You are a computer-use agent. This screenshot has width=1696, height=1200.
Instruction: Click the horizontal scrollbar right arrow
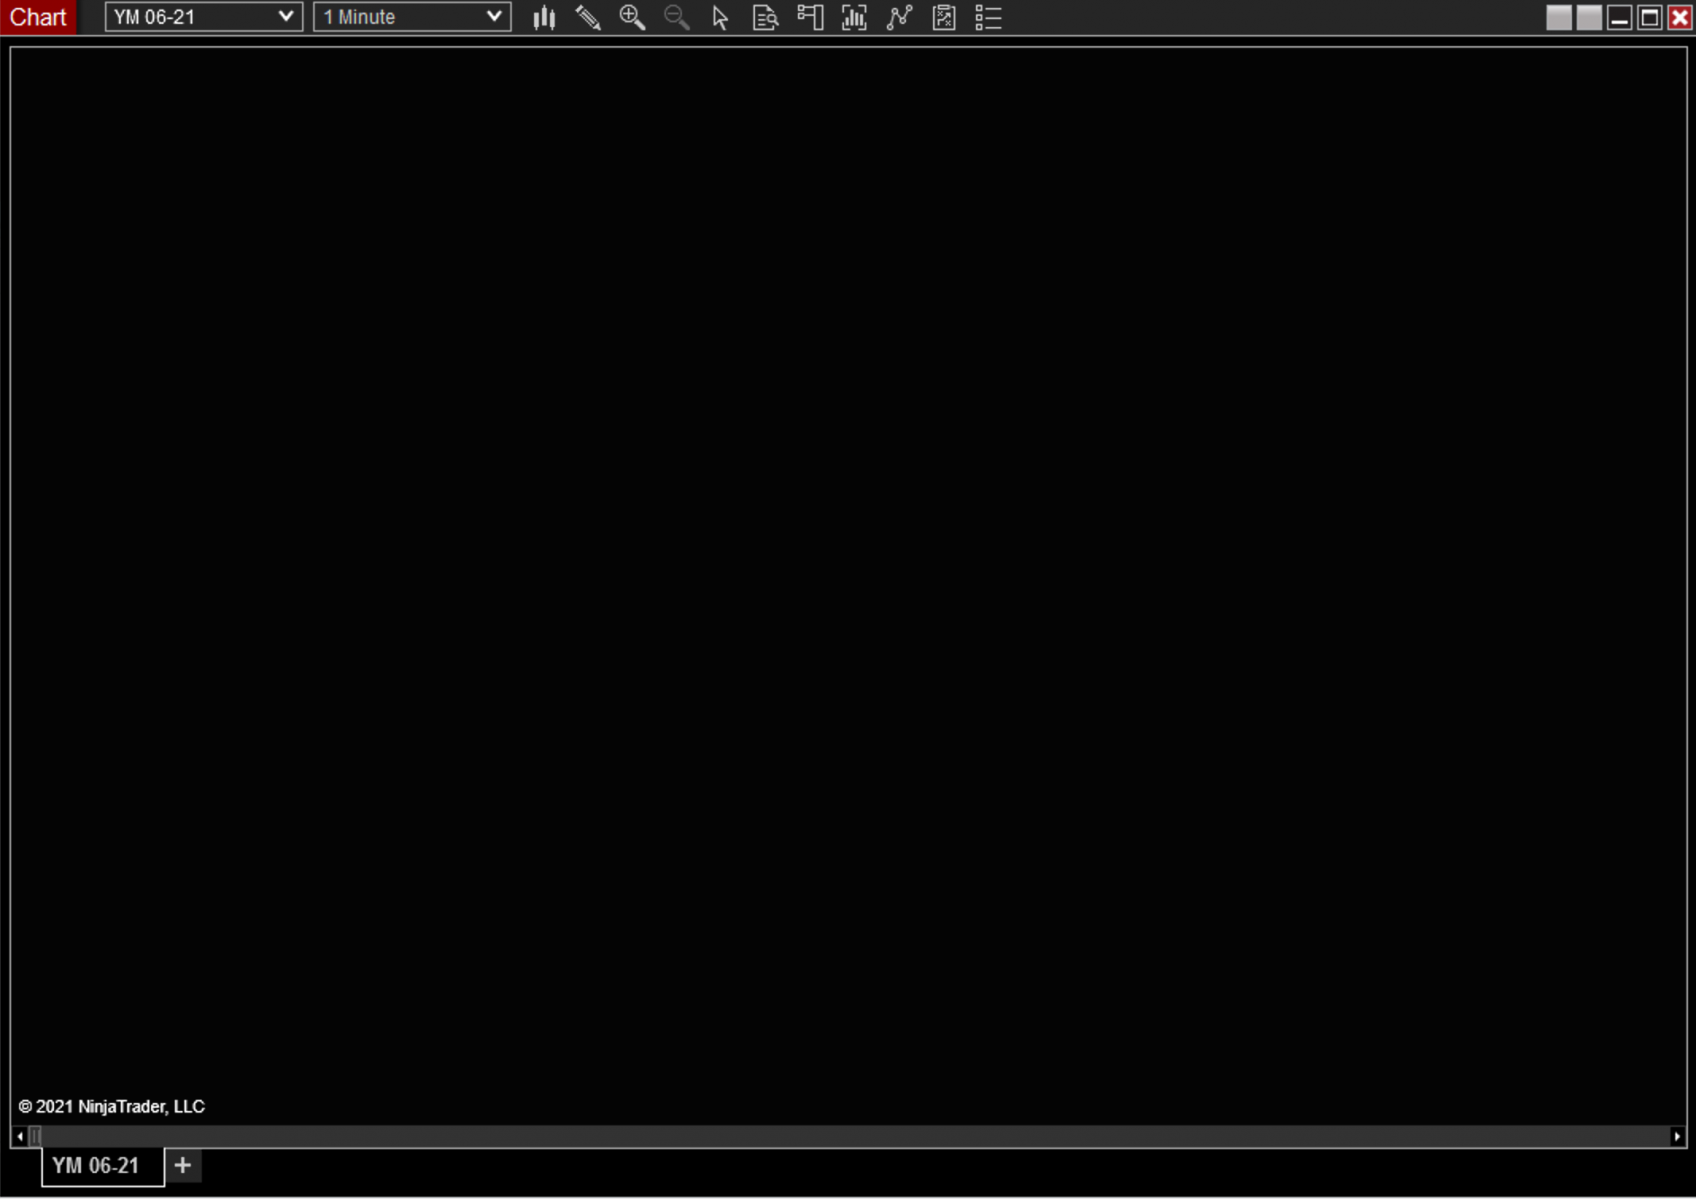[1678, 1136]
